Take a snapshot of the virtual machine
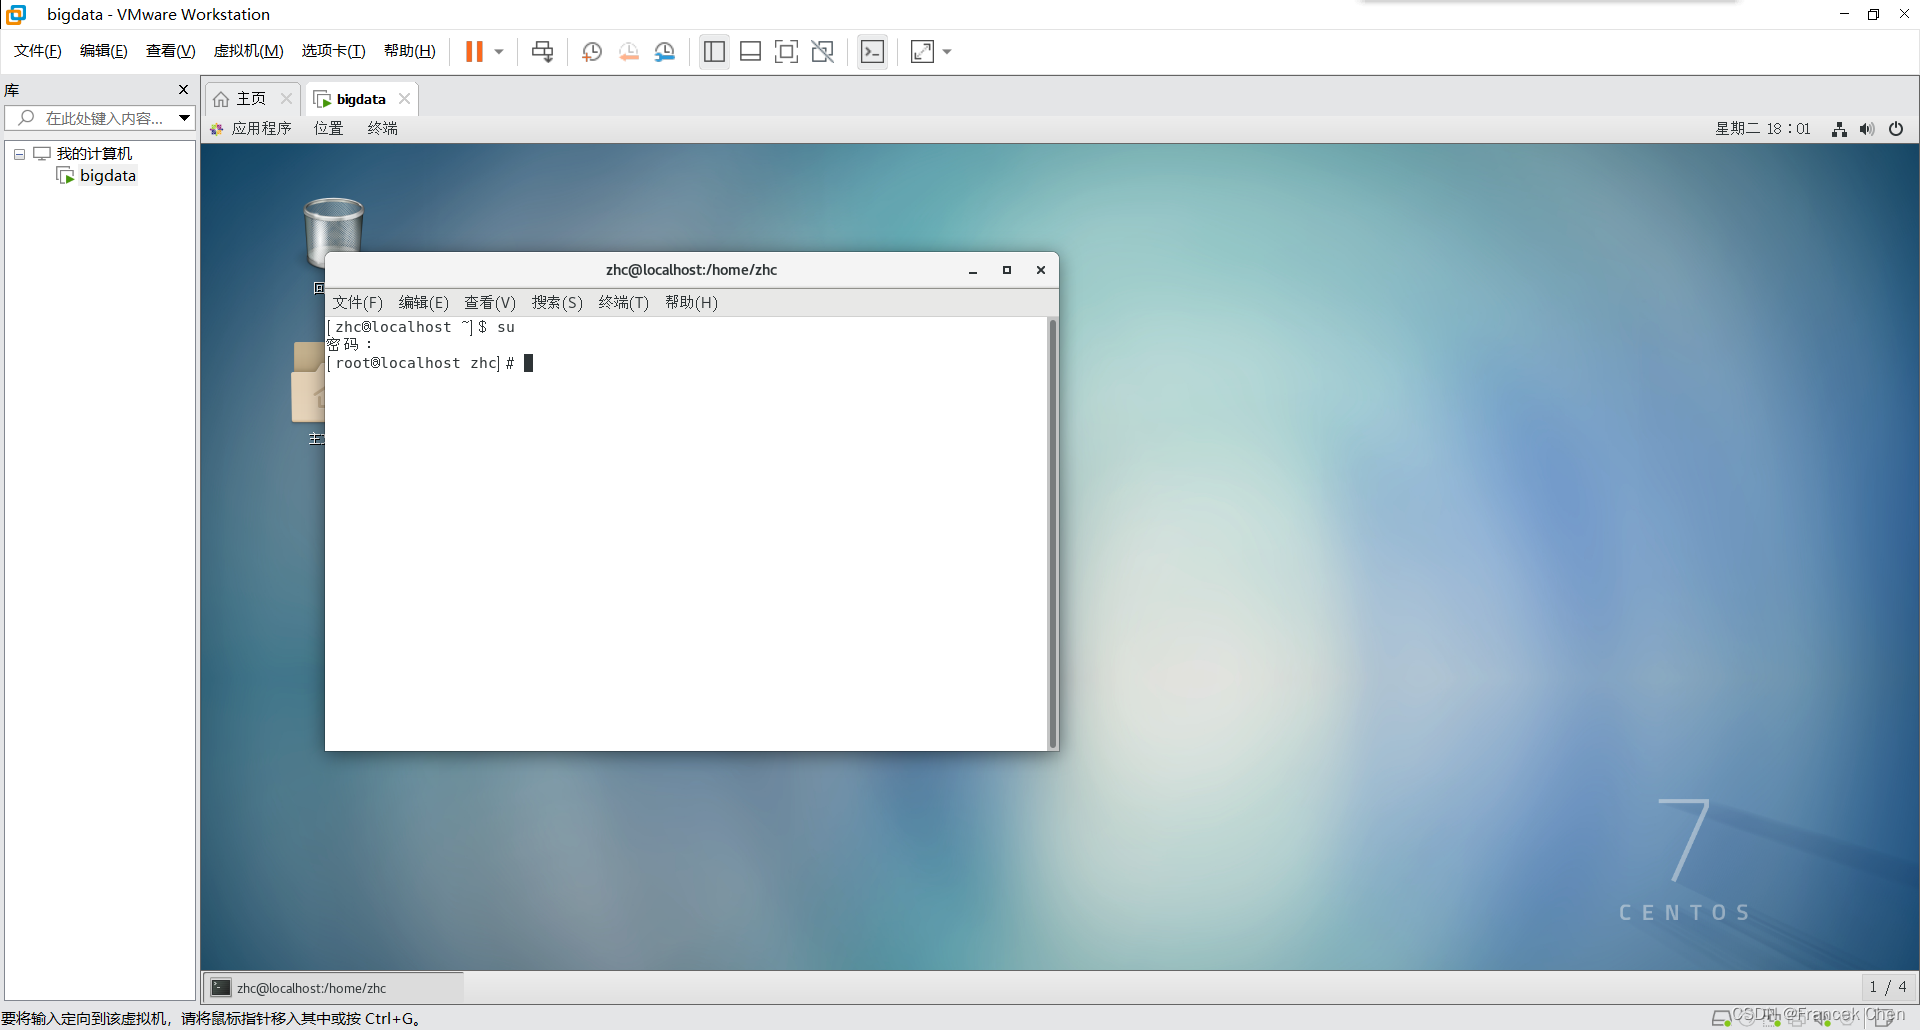The image size is (1920, 1030). [x=591, y=51]
